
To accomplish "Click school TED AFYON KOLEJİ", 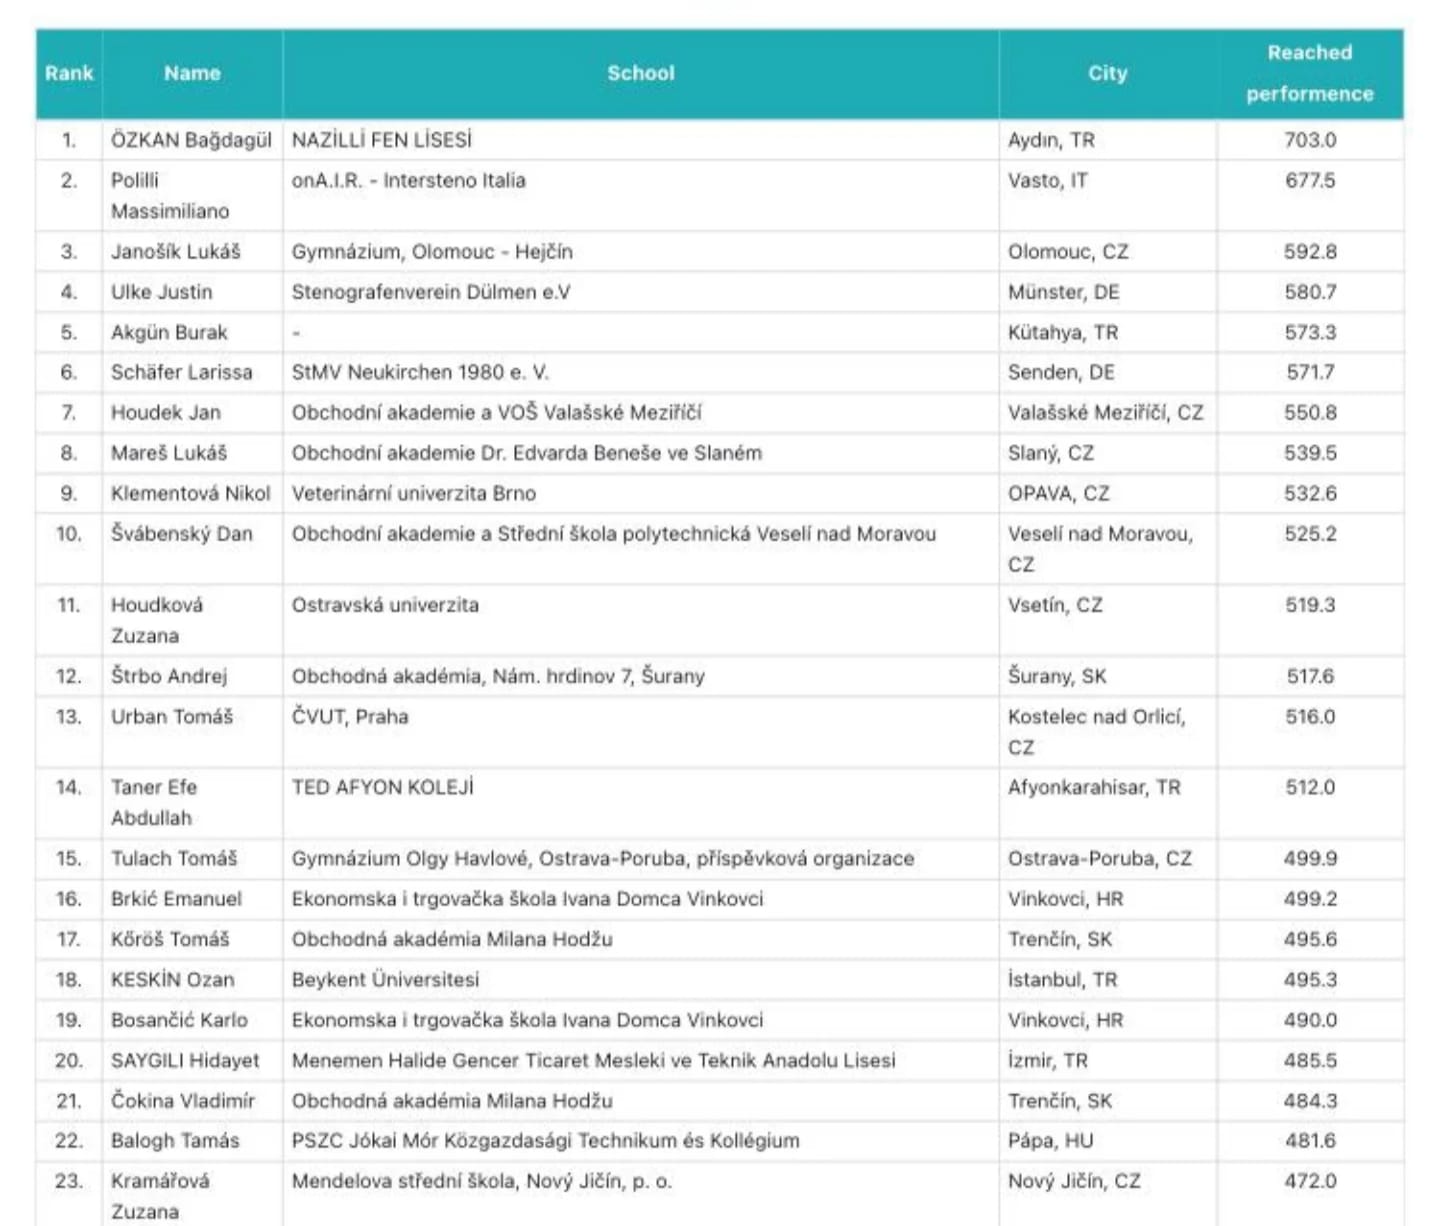I will pyautogui.click(x=383, y=787).
